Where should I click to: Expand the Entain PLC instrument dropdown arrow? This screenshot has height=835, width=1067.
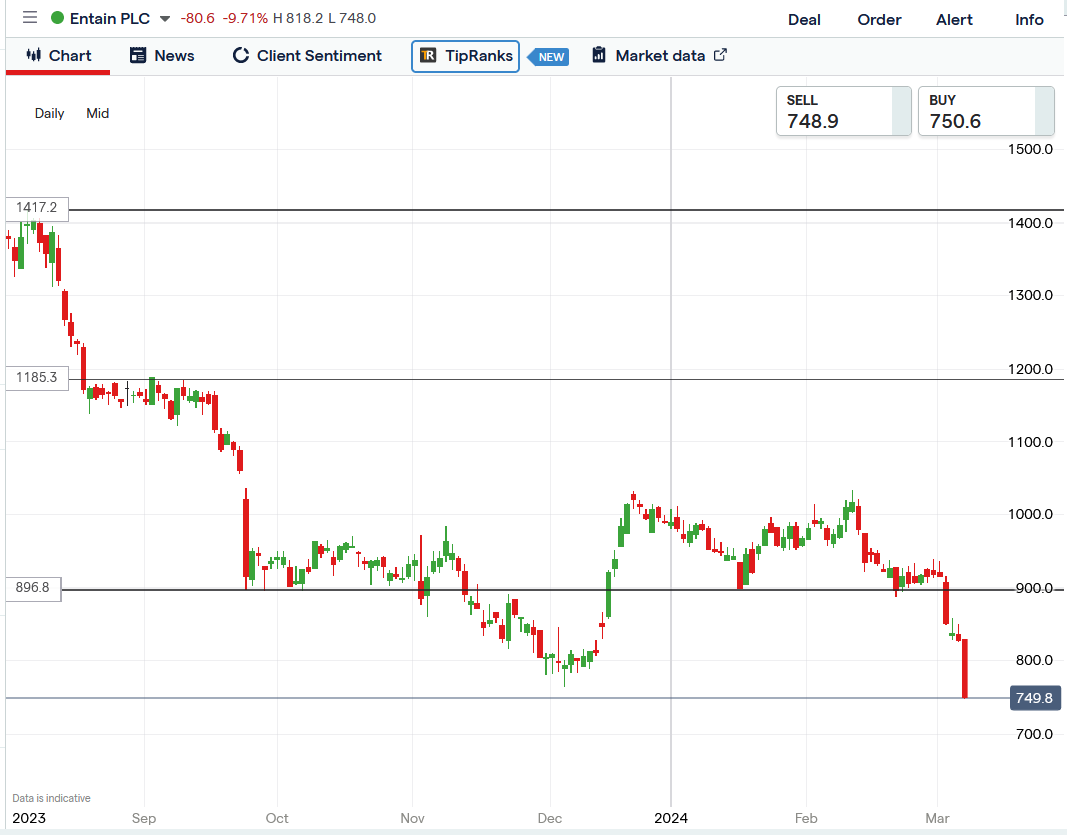pos(165,19)
